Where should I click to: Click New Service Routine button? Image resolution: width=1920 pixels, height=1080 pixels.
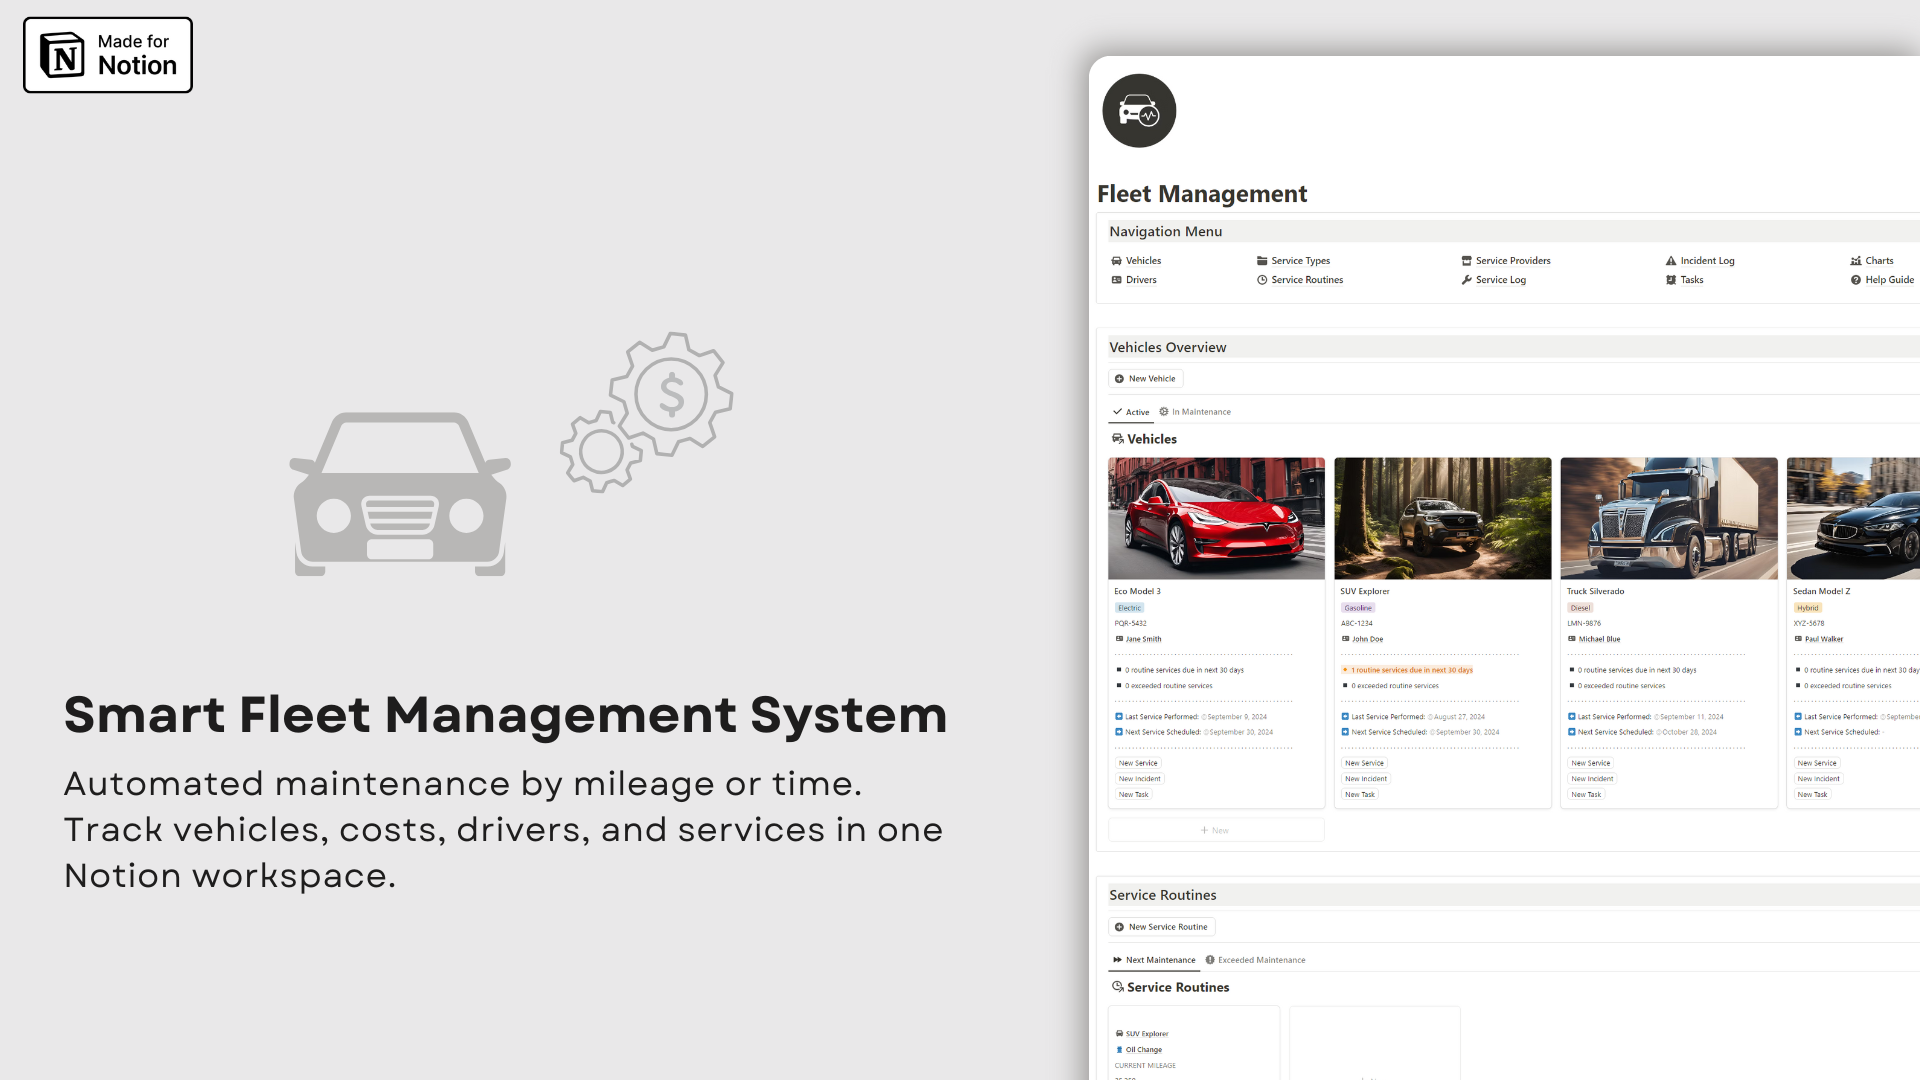pyautogui.click(x=1161, y=926)
